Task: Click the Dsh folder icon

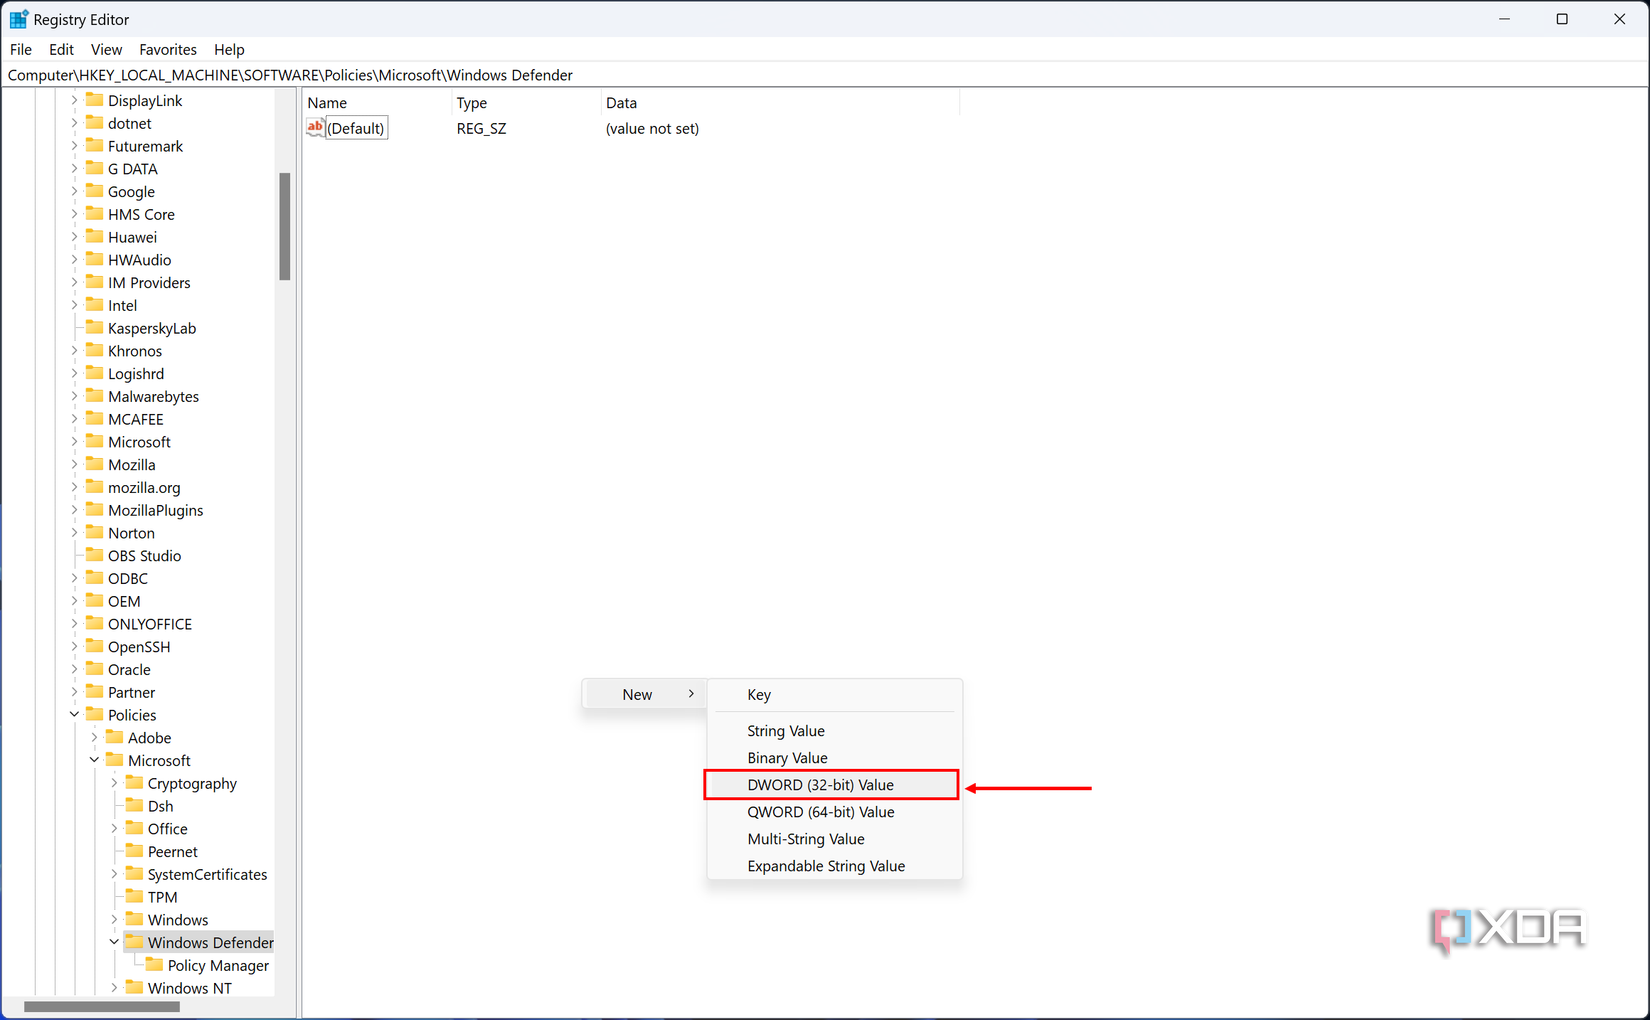Action: pos(135,806)
